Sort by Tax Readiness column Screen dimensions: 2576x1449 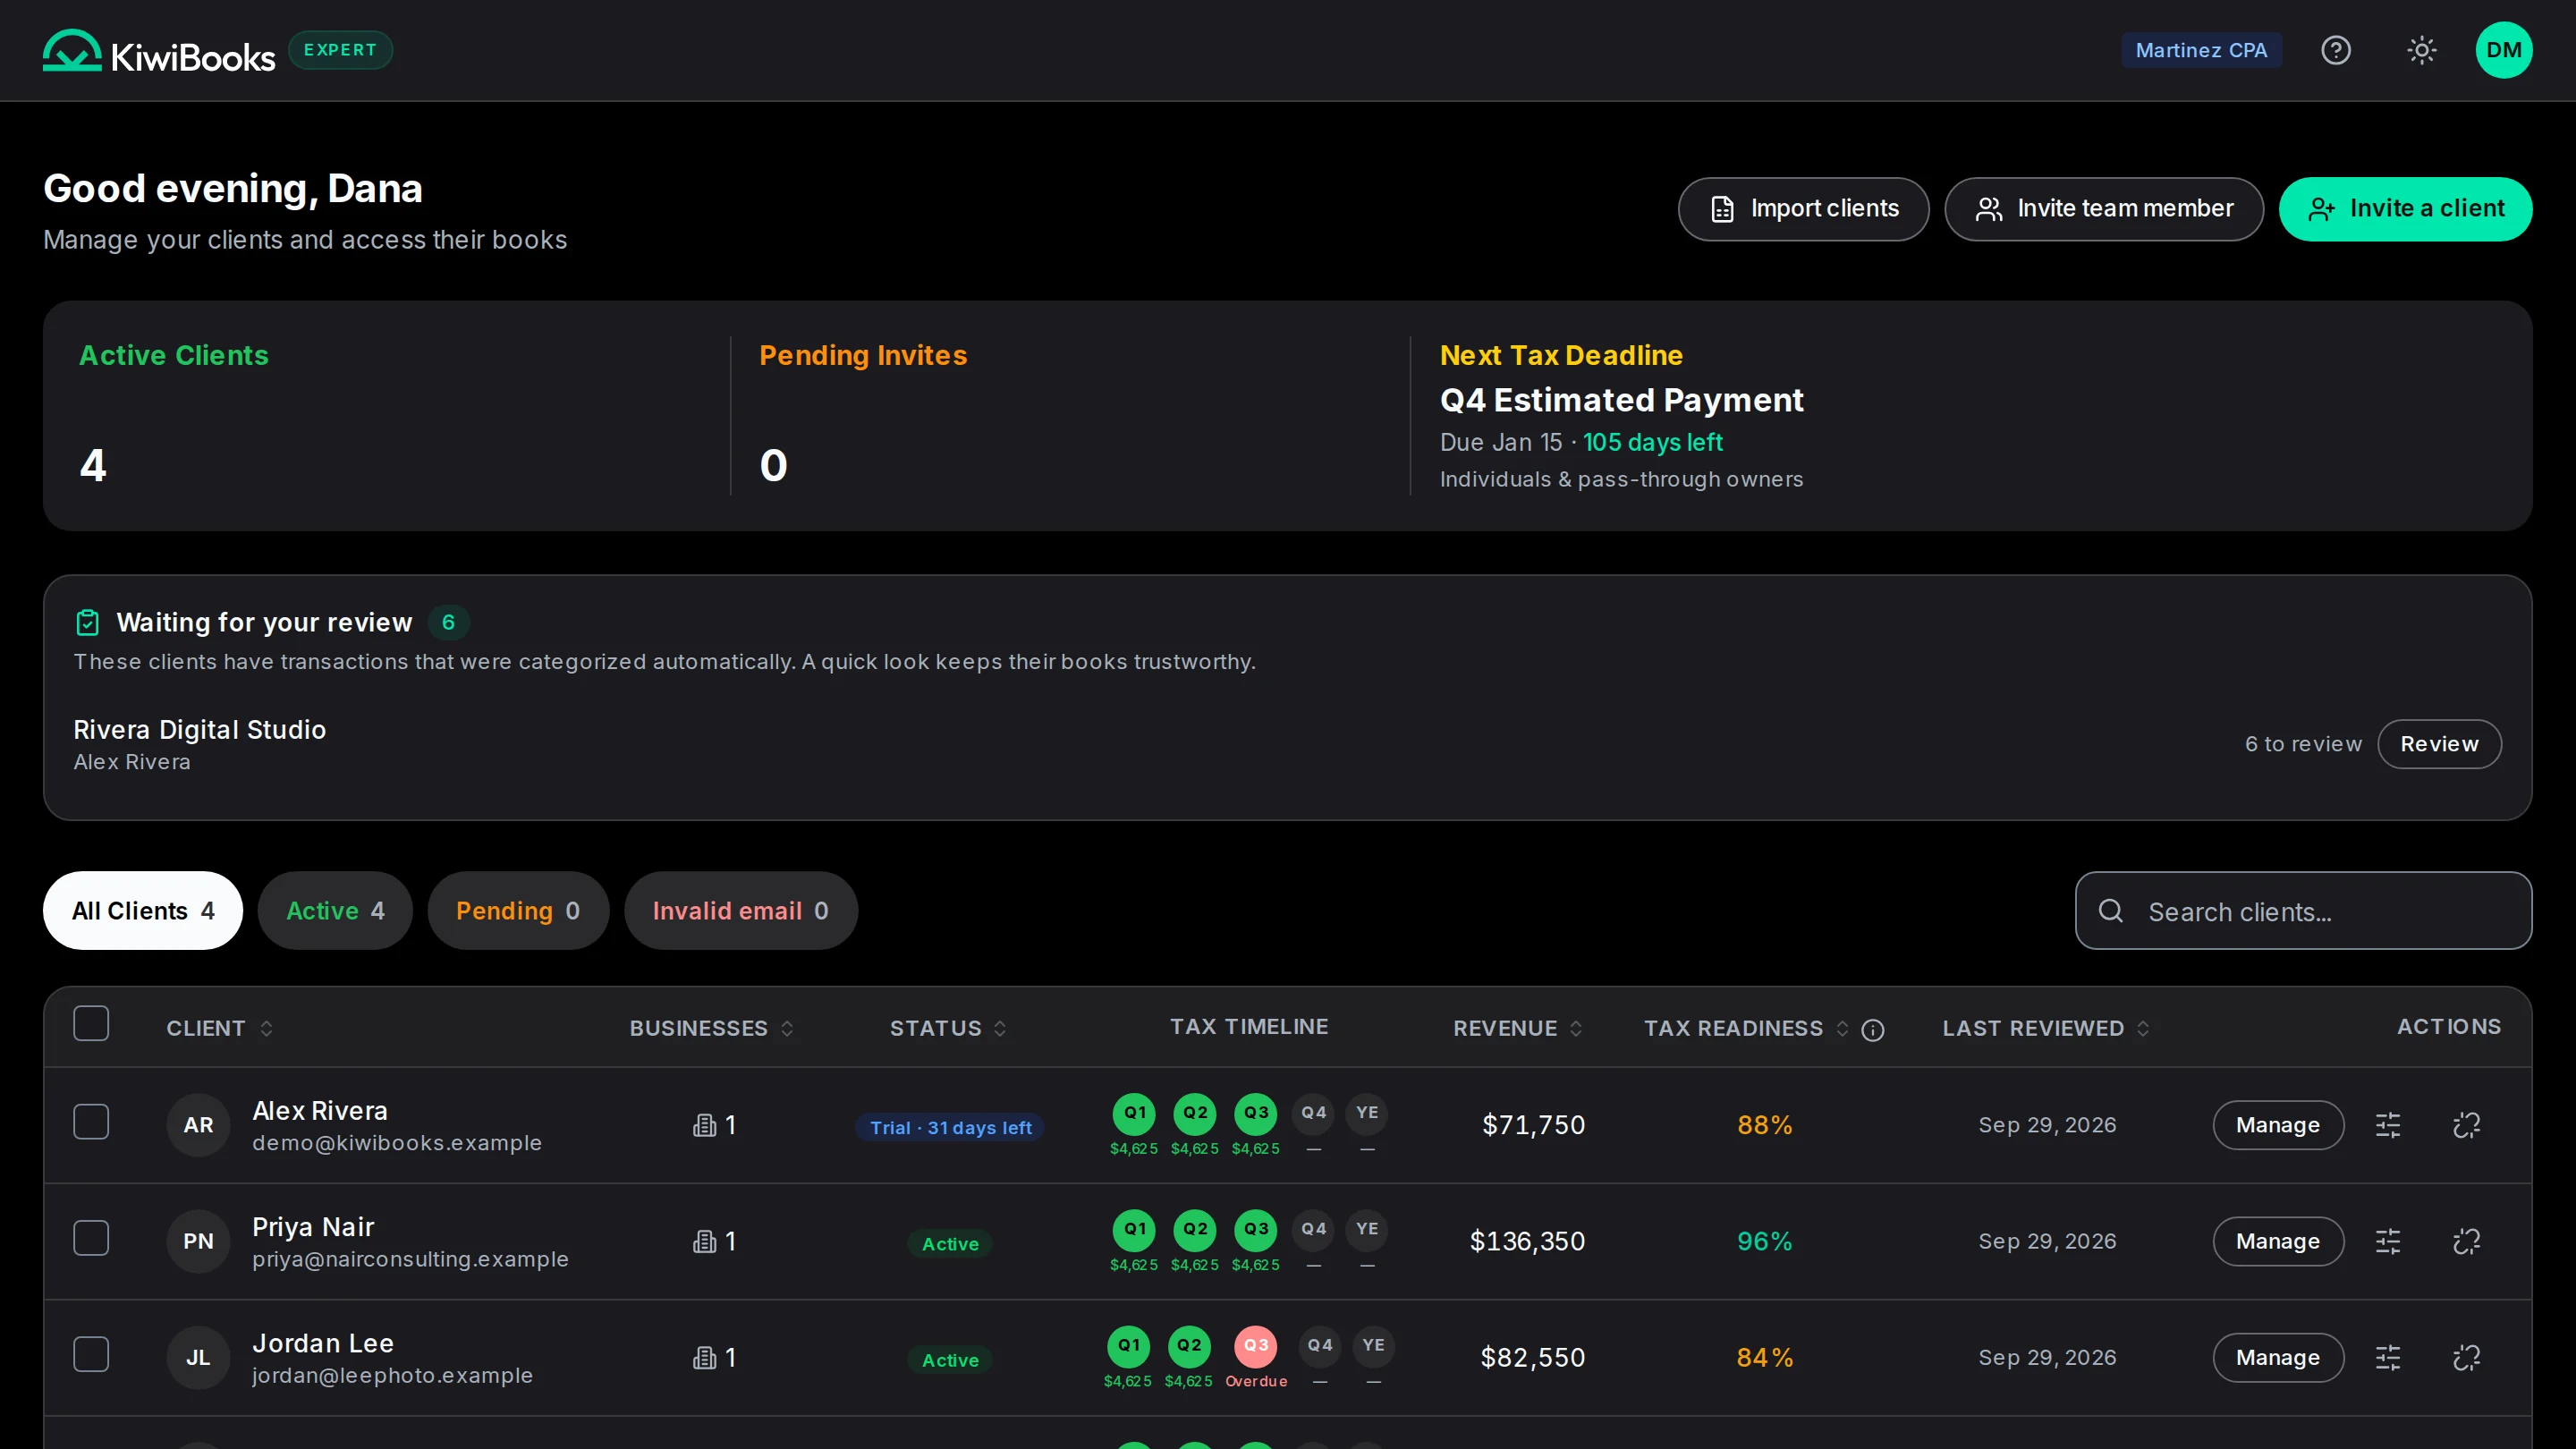coord(1746,1028)
